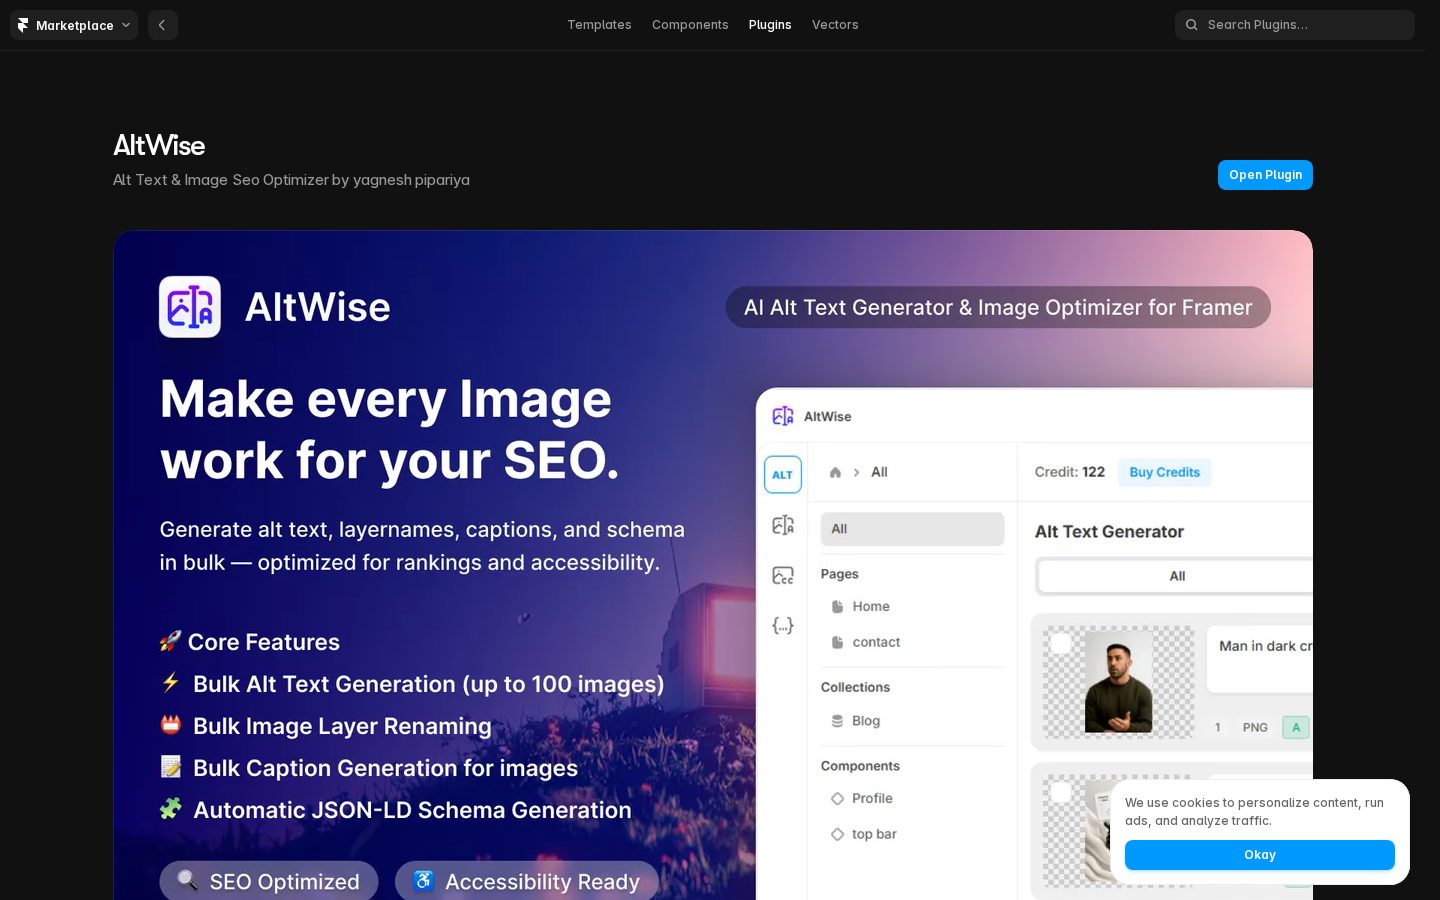Tick the checkbox on the man image card

(1061, 643)
